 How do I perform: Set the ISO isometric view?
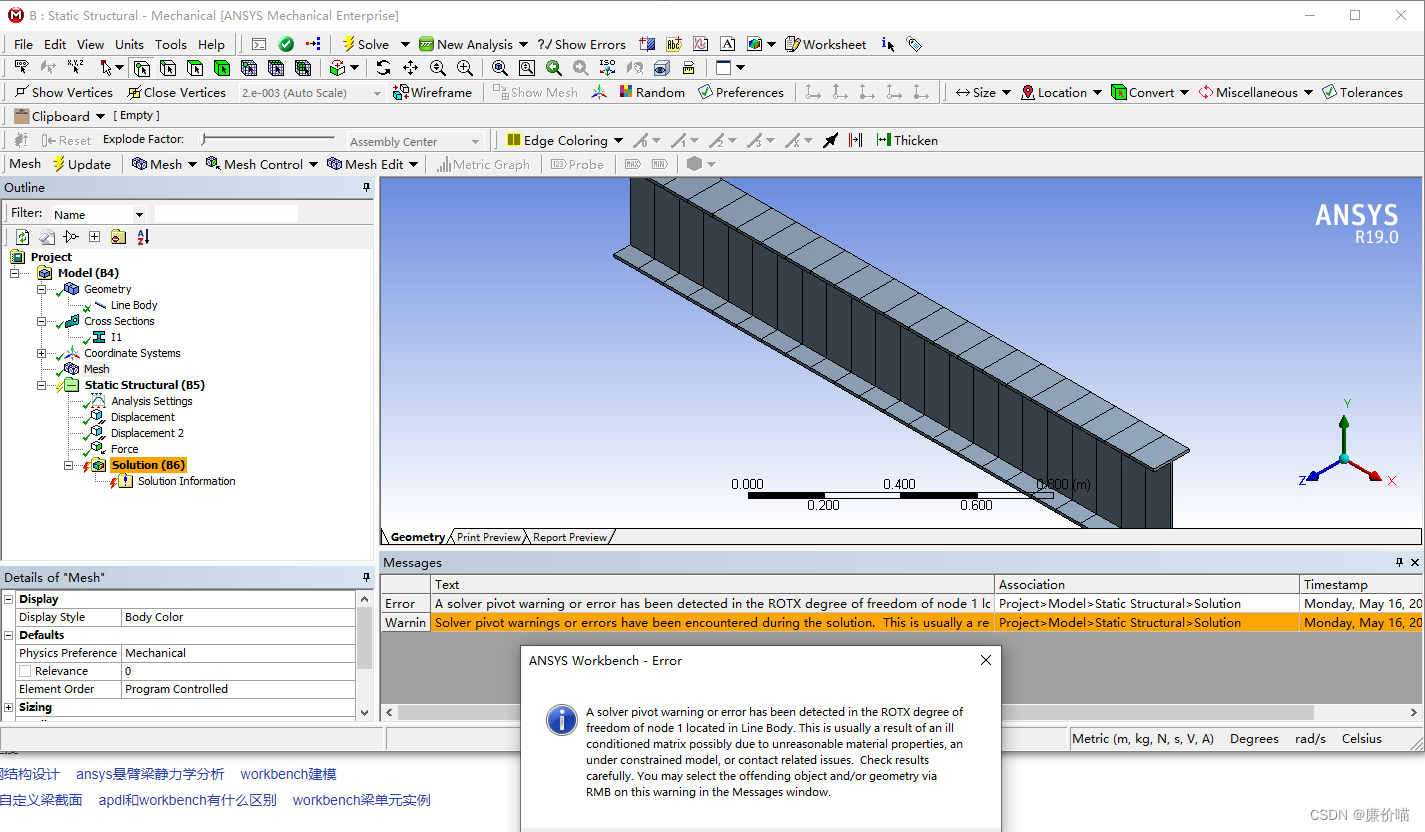(x=608, y=68)
